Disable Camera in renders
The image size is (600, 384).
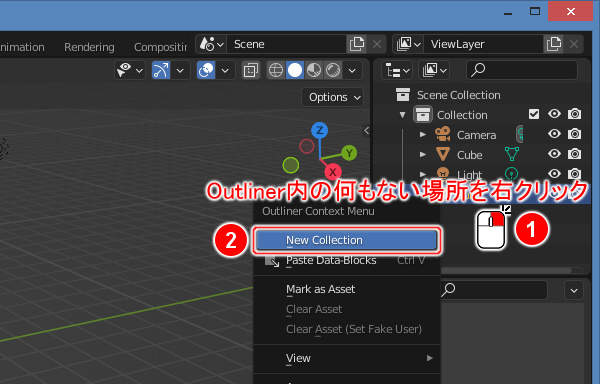[574, 134]
